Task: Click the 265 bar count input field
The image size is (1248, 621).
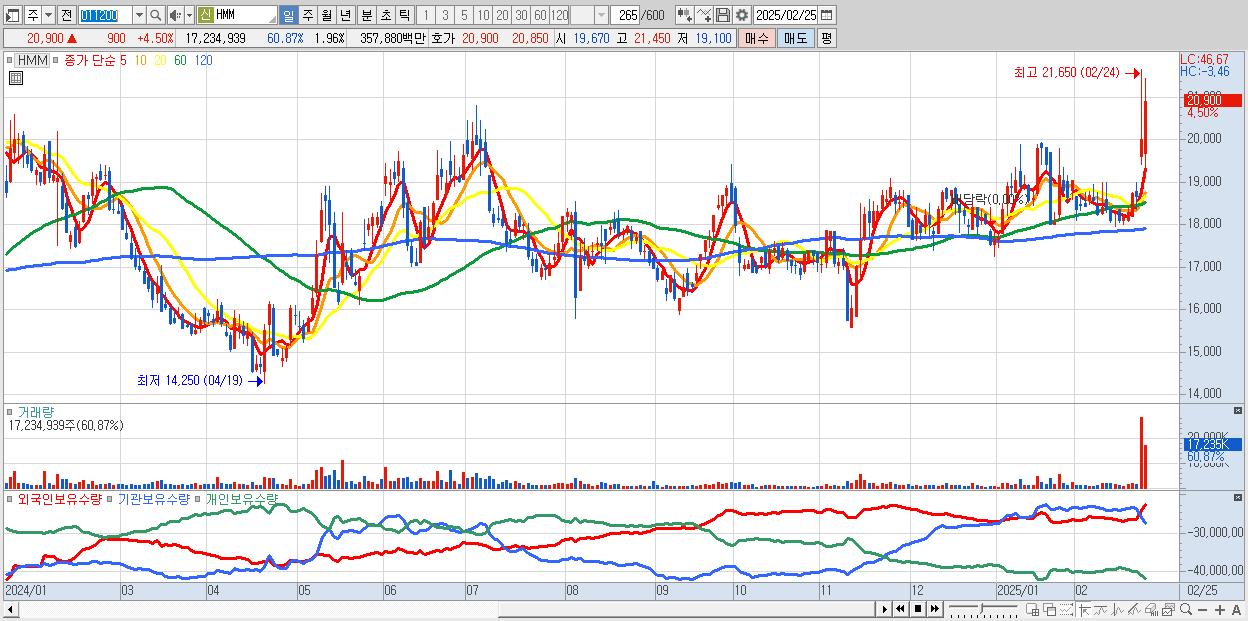Action: click(626, 15)
